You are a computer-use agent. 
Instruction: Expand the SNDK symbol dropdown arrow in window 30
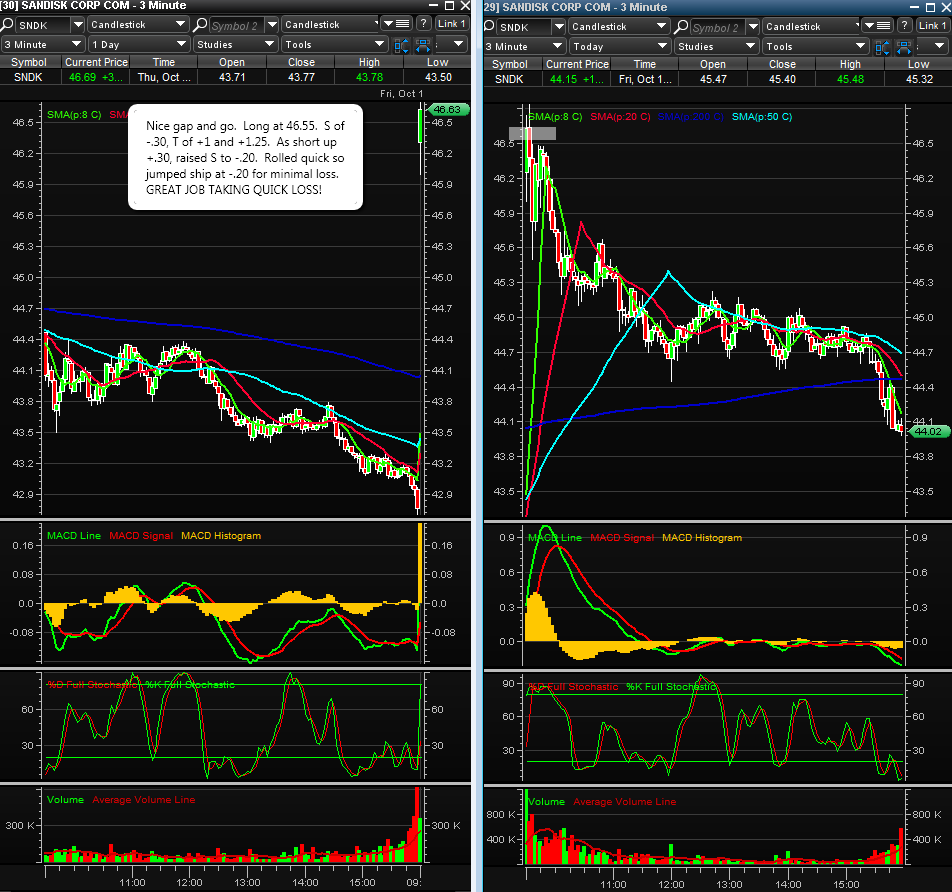click(x=77, y=25)
